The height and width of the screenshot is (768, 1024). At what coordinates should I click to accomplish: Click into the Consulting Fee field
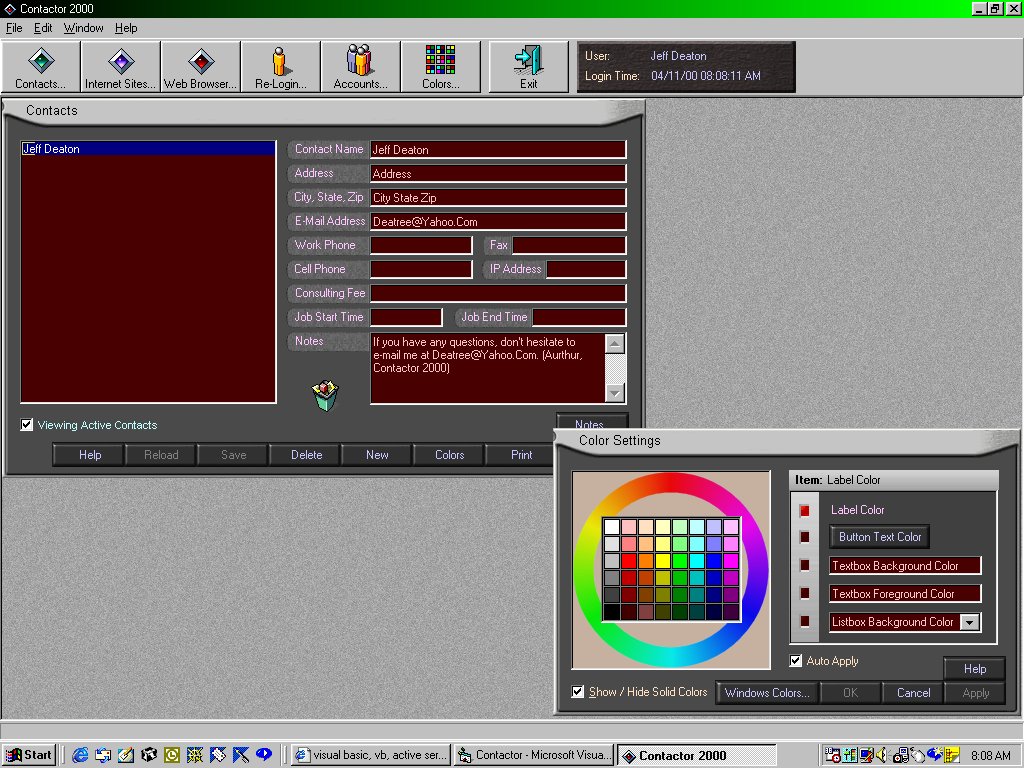498,293
